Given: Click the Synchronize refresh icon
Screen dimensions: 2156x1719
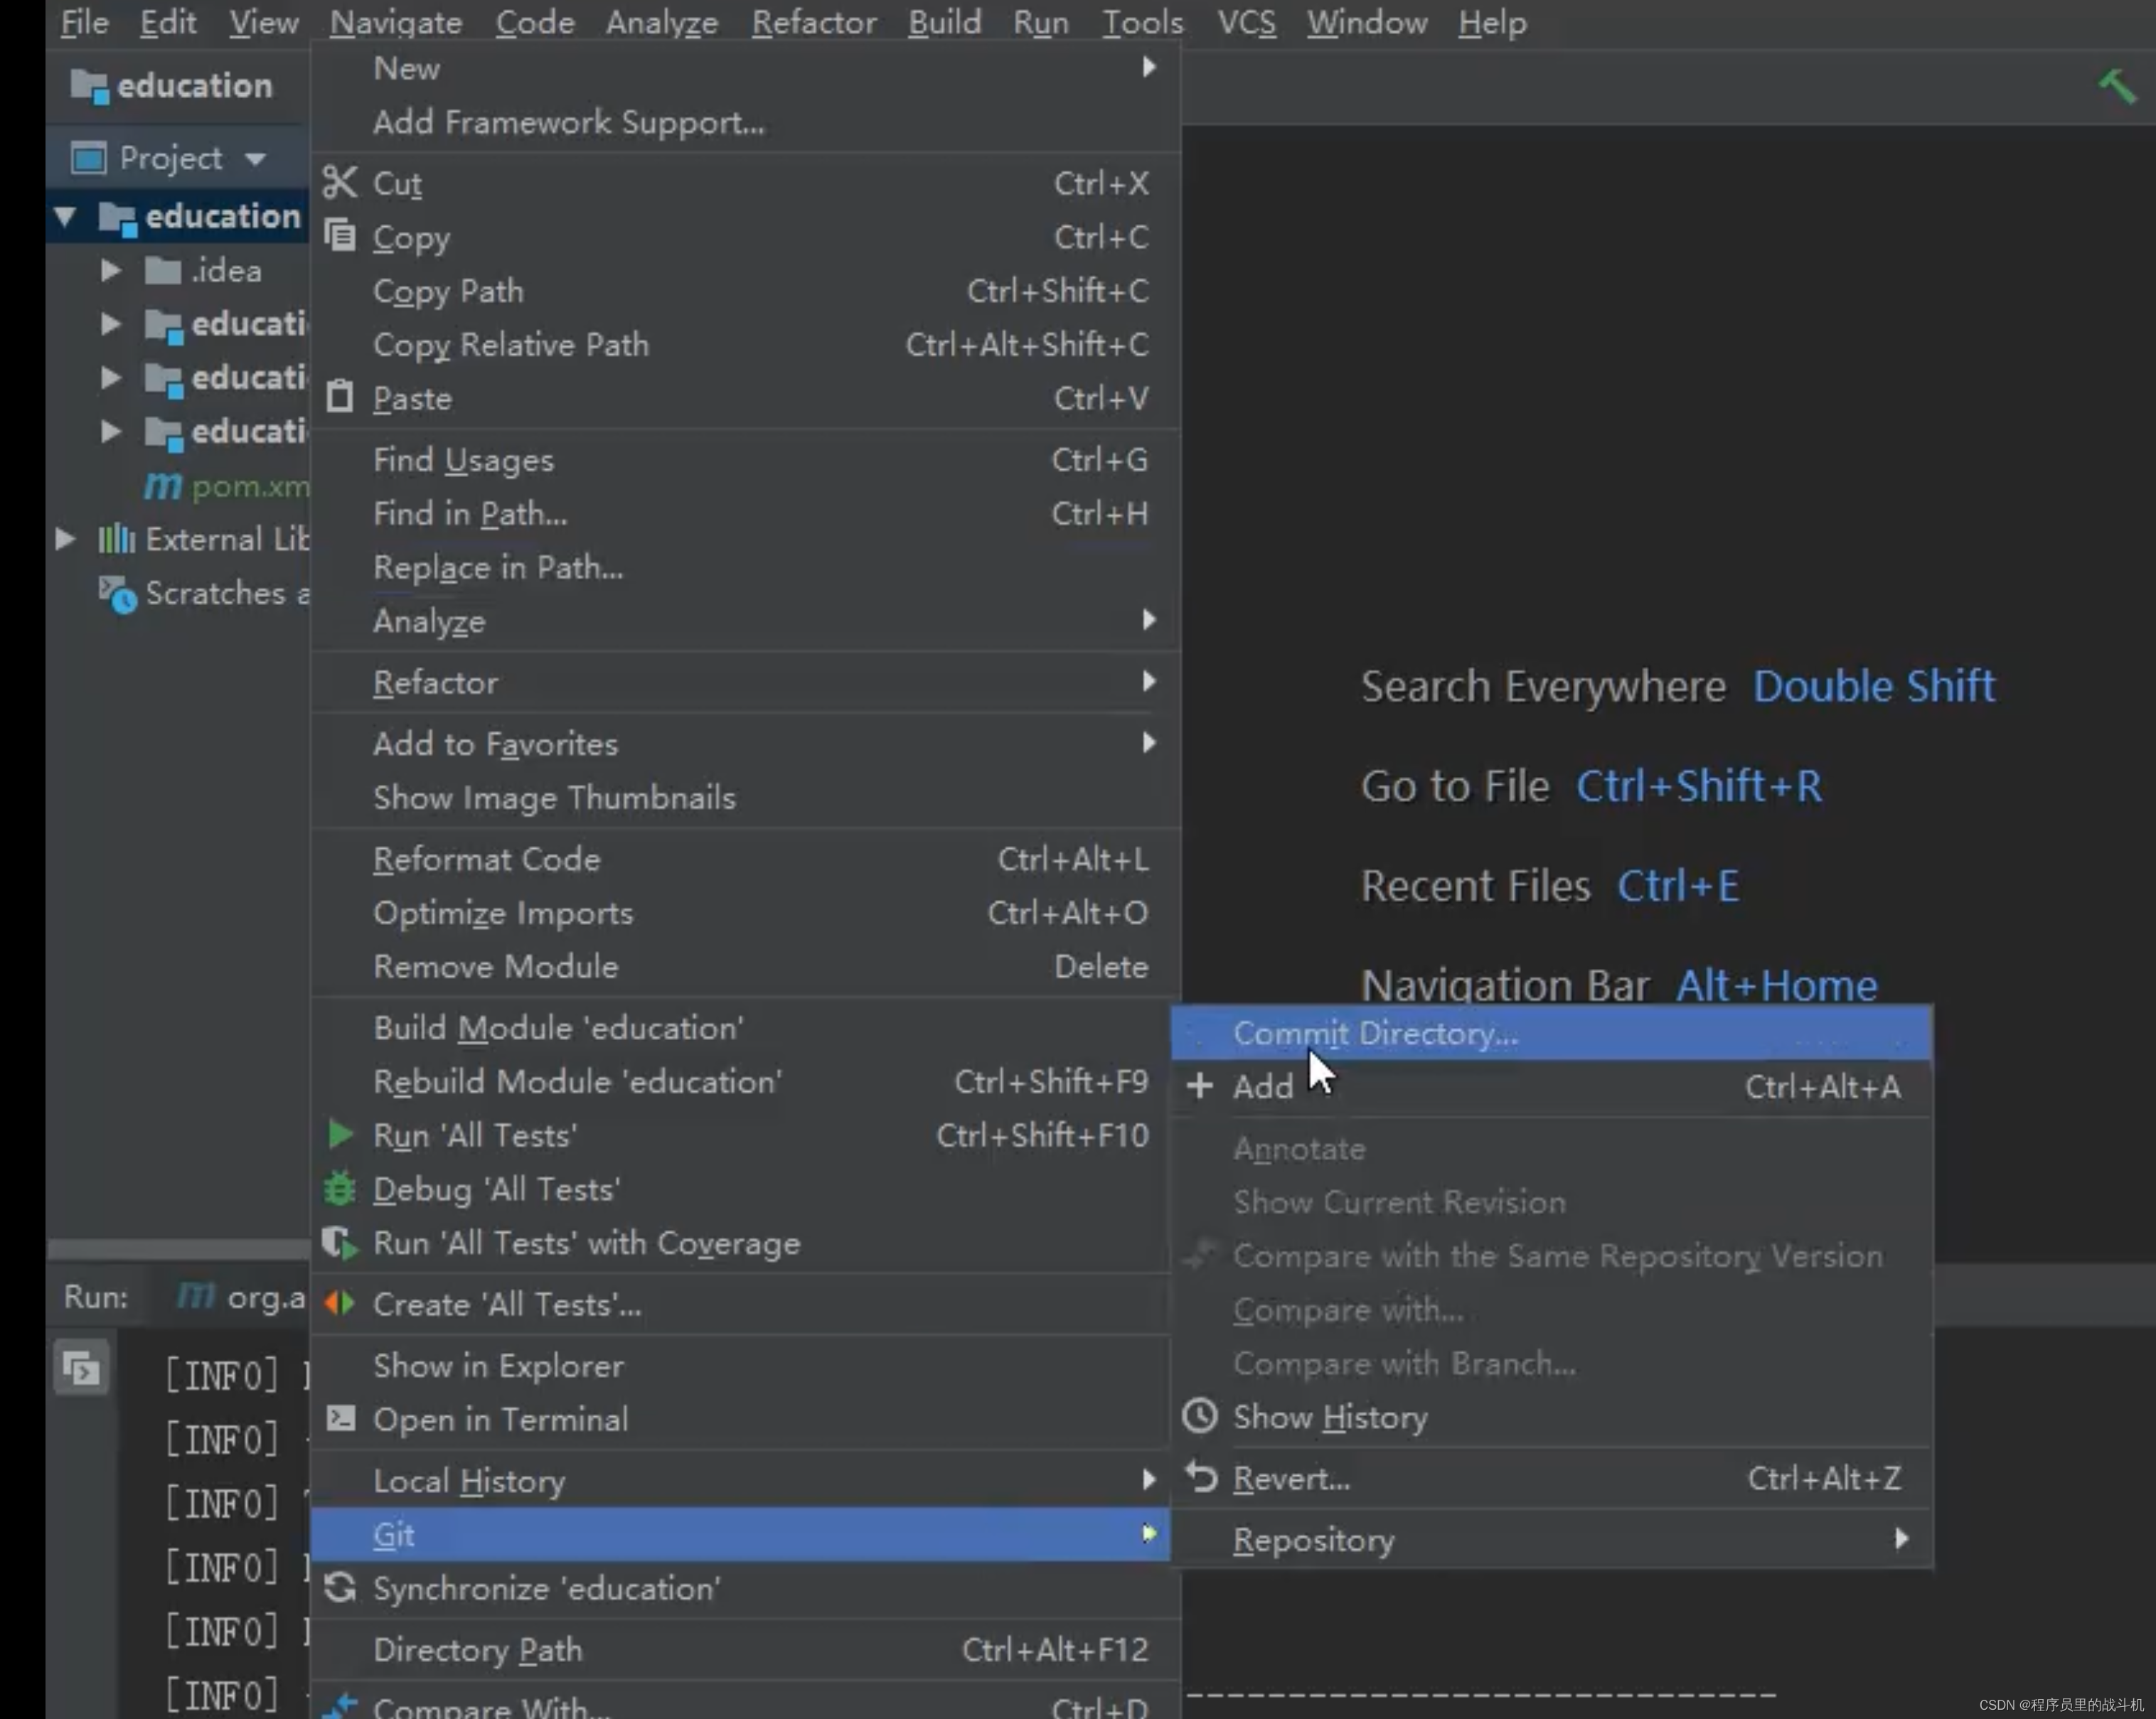Looking at the screenshot, I should (x=340, y=1587).
